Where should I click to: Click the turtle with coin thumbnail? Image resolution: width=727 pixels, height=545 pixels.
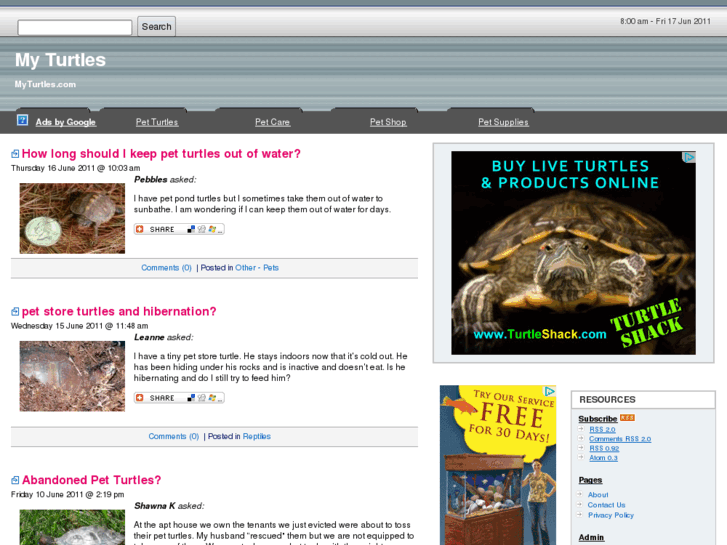click(72, 218)
